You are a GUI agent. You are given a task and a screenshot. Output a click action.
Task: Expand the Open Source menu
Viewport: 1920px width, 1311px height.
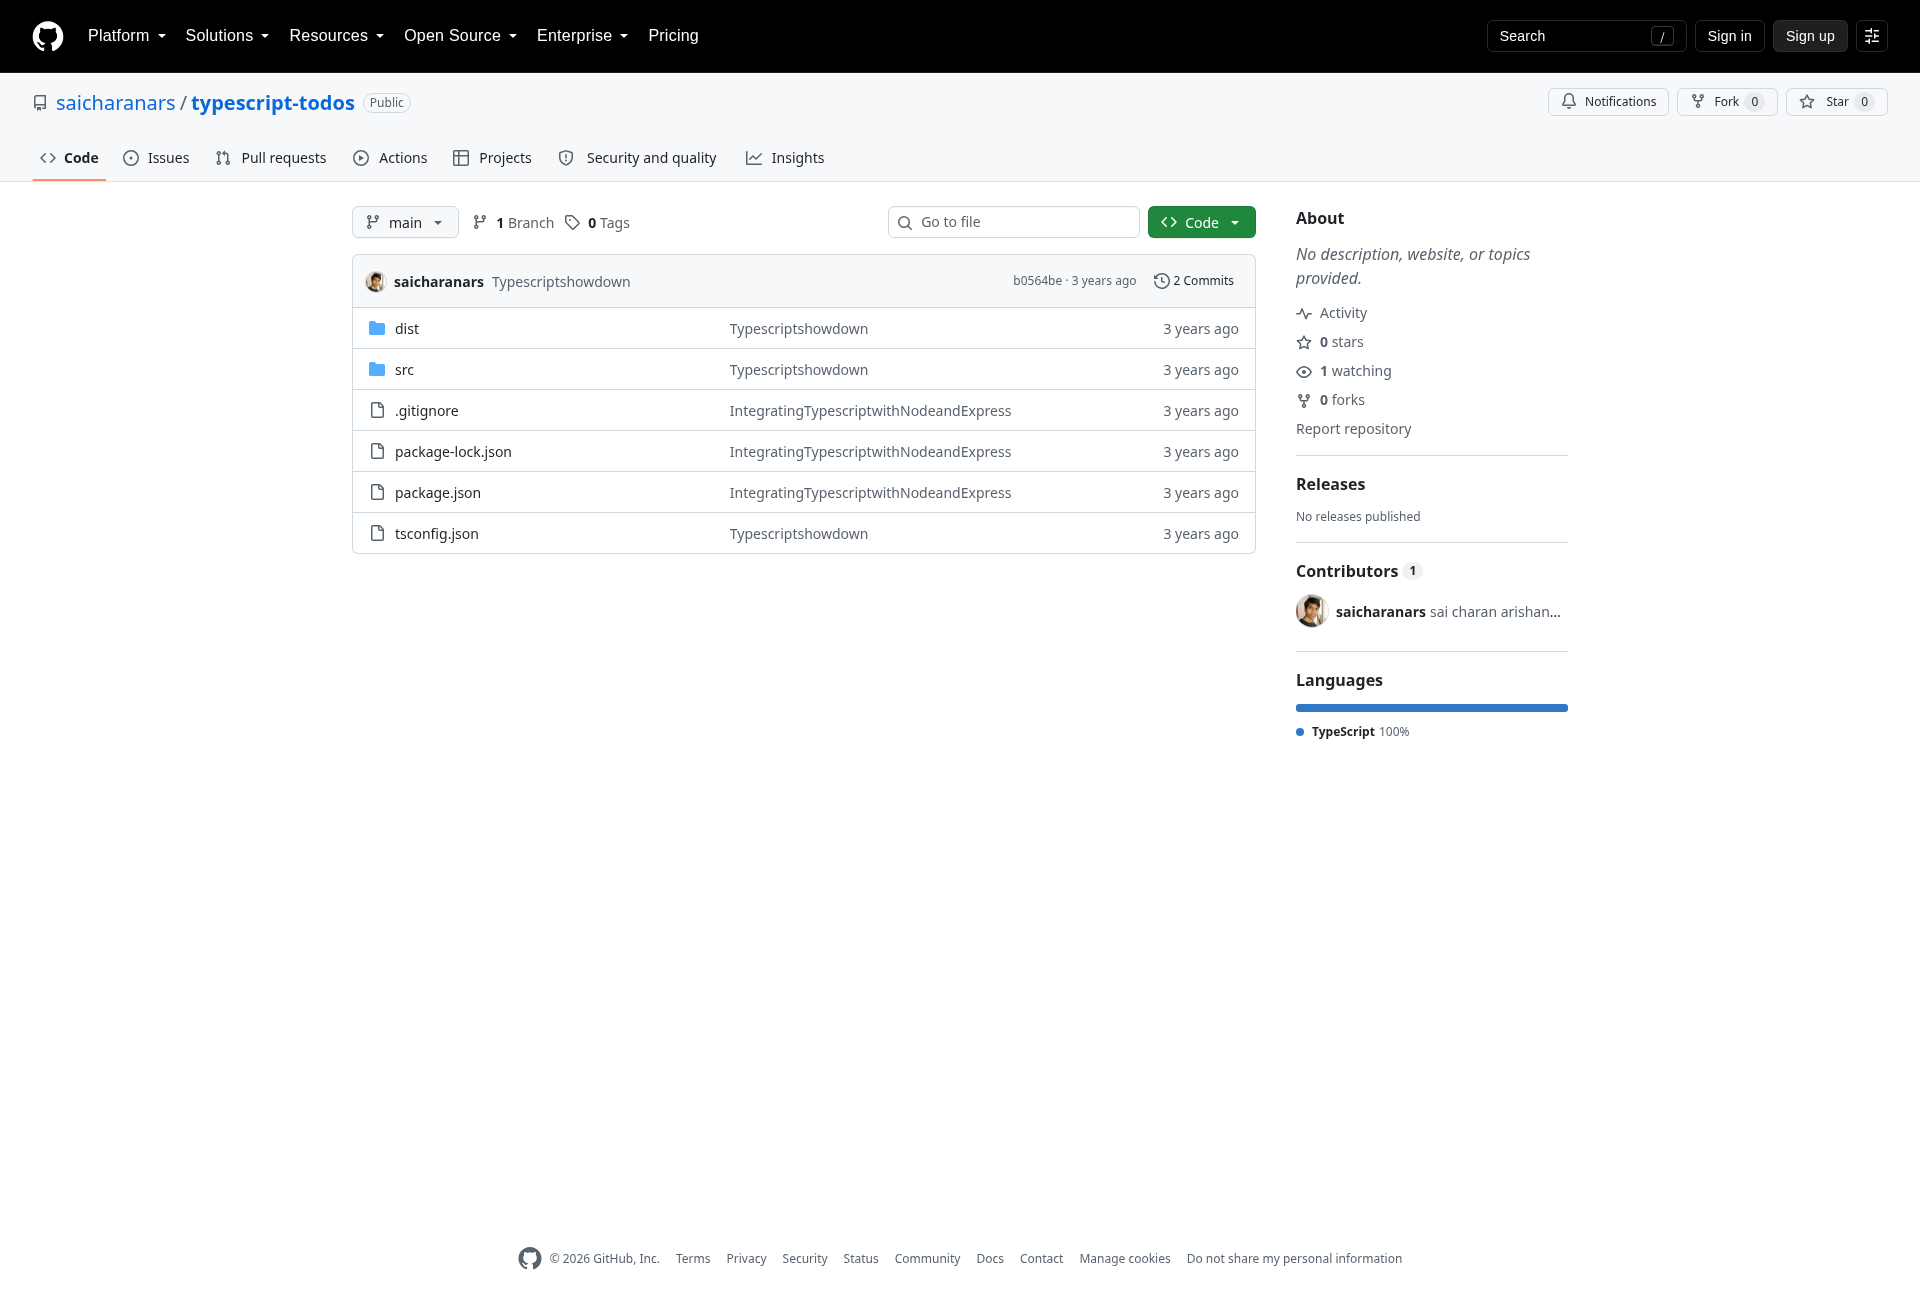pos(461,36)
